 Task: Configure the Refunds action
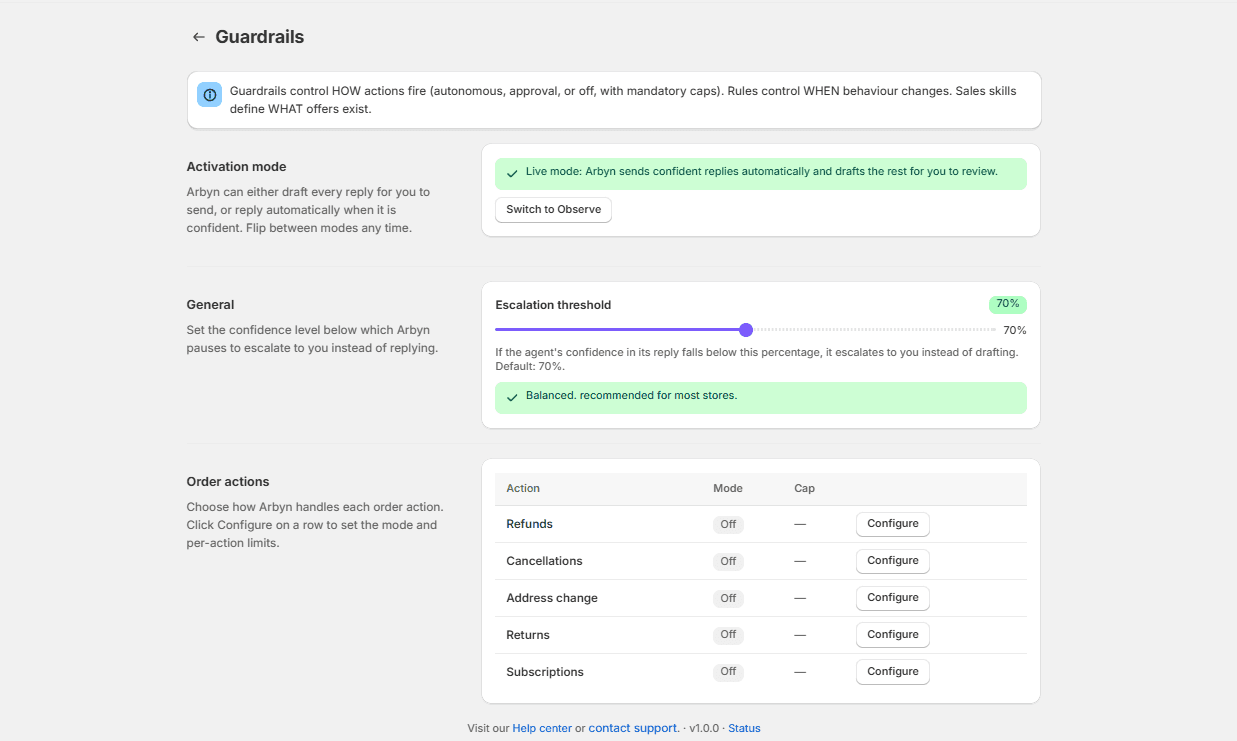[x=893, y=524]
